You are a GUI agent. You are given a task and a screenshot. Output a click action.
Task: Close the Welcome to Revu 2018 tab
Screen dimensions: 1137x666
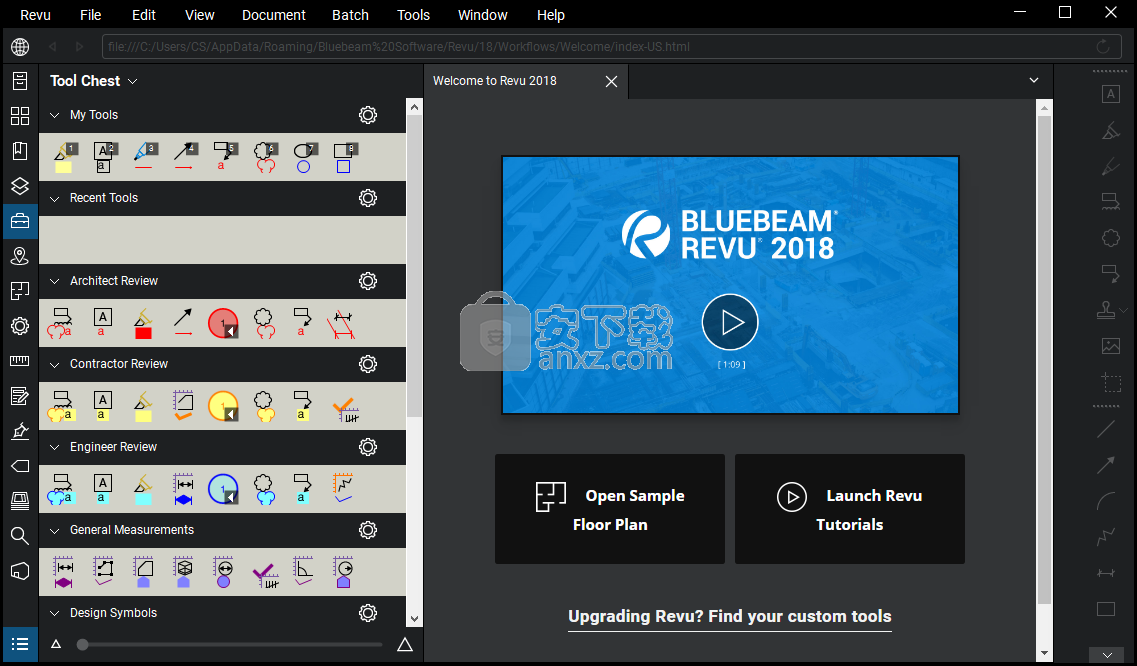click(x=611, y=81)
